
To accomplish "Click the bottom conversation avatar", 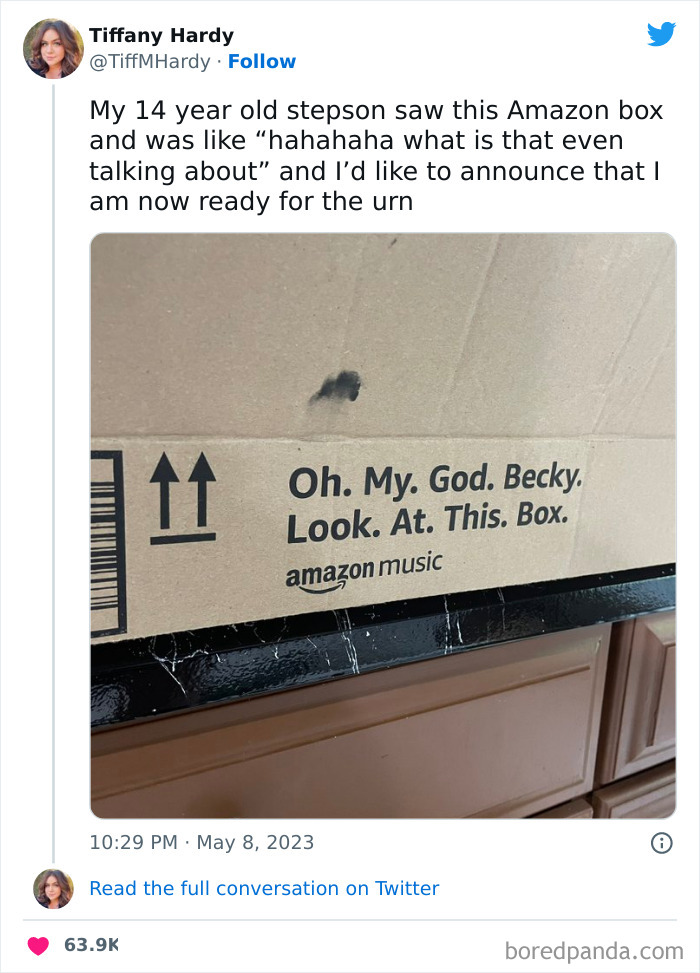I will tap(52, 888).
